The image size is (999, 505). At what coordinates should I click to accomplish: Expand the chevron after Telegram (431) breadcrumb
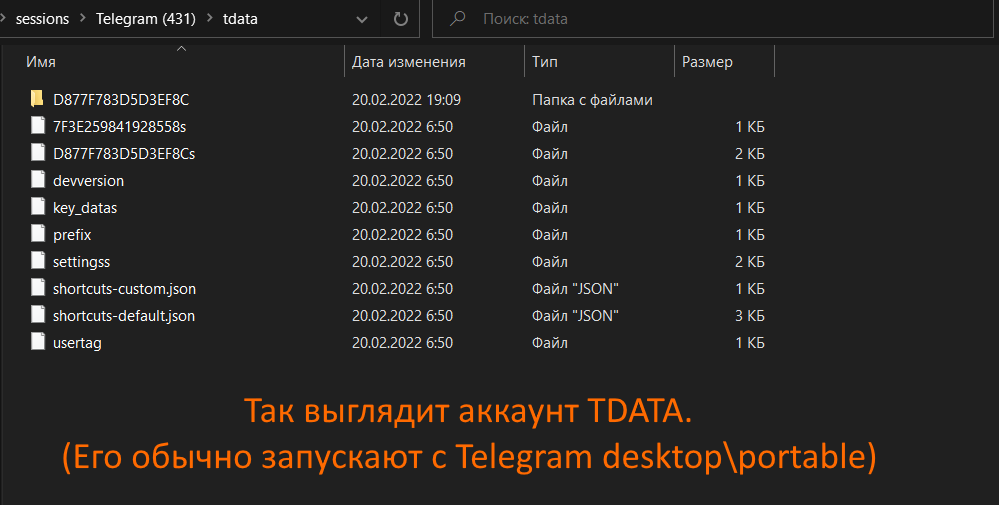tap(210, 18)
